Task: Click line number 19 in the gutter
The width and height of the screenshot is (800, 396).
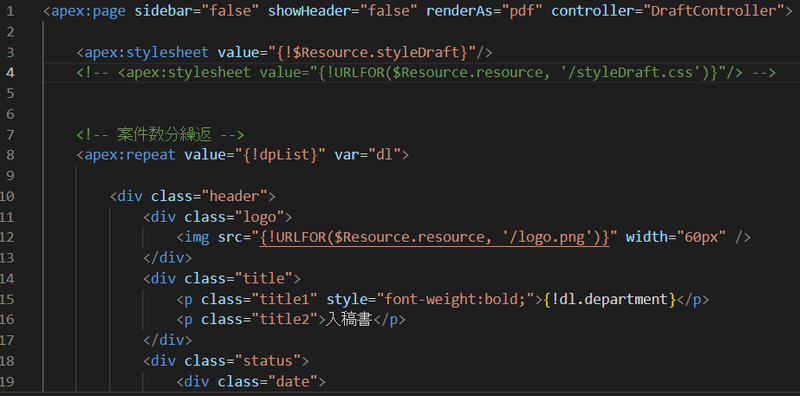Action: click(x=7, y=381)
